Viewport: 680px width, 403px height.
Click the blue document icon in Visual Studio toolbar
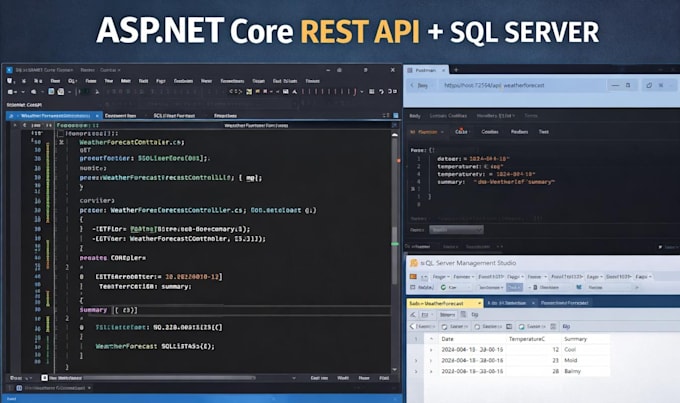pyautogui.click(x=51, y=92)
